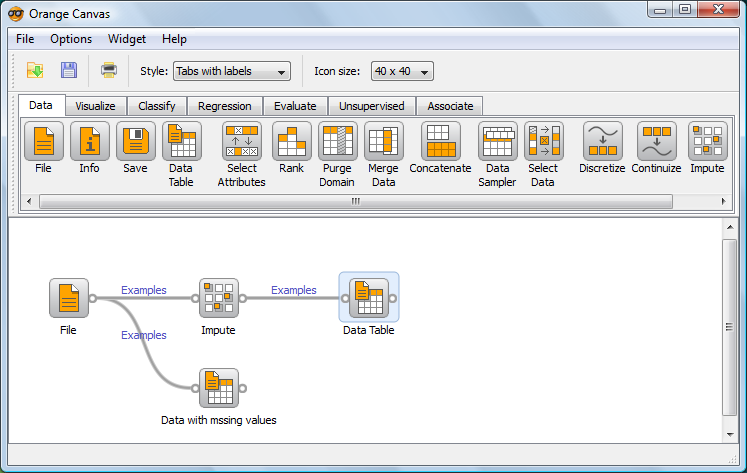747x473 pixels.
Task: Click the Data Table node's output connector
Action: [x=393, y=299]
